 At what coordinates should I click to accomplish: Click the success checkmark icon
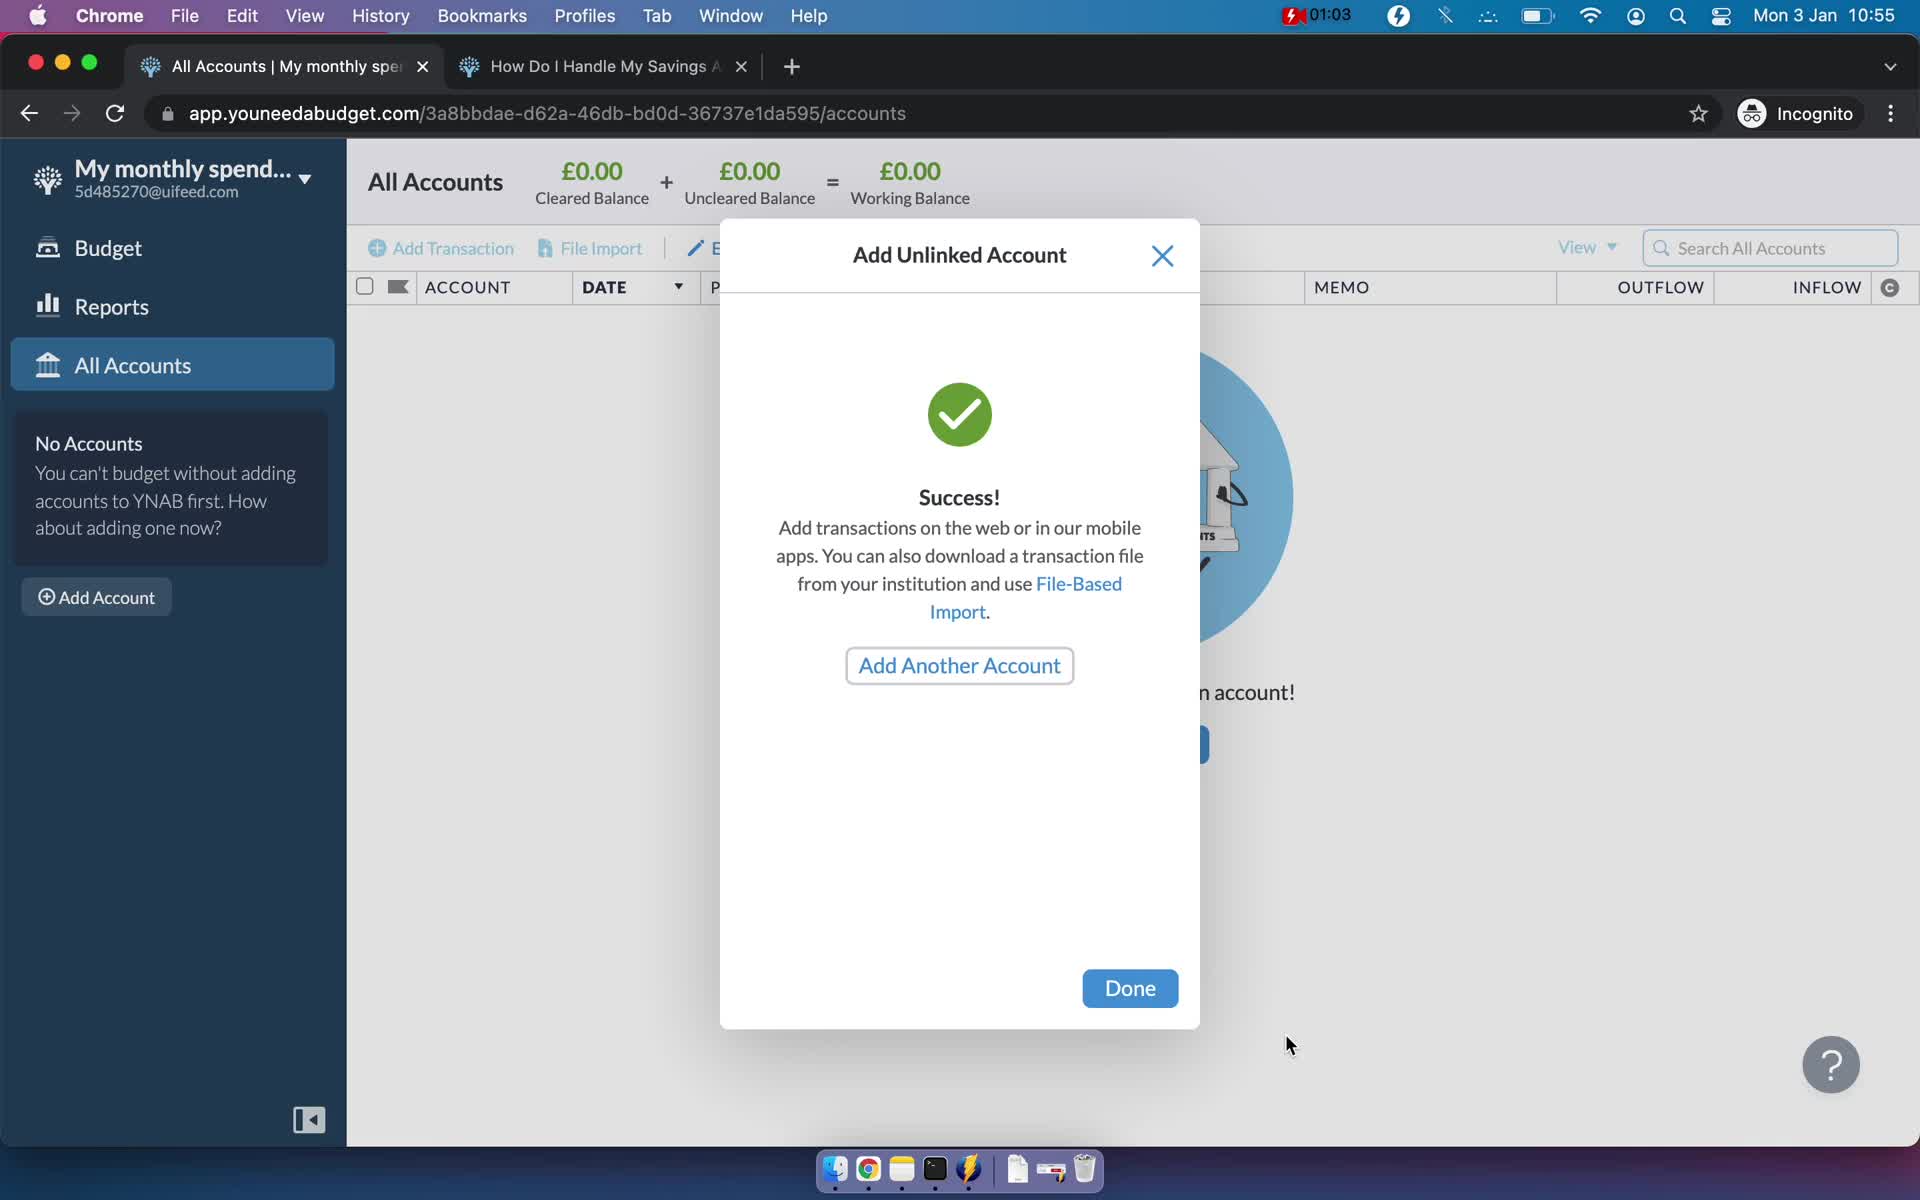(959, 413)
